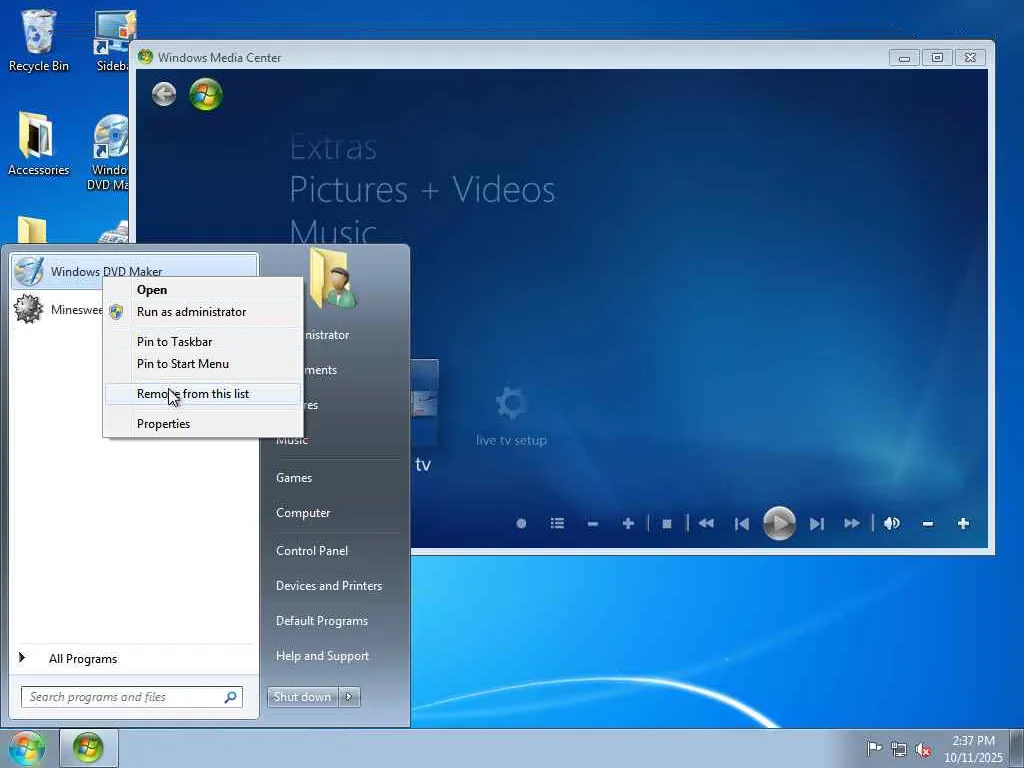Click the record dot in Media Center controls
Viewport: 1024px width, 768px height.
pyautogui.click(x=521, y=524)
